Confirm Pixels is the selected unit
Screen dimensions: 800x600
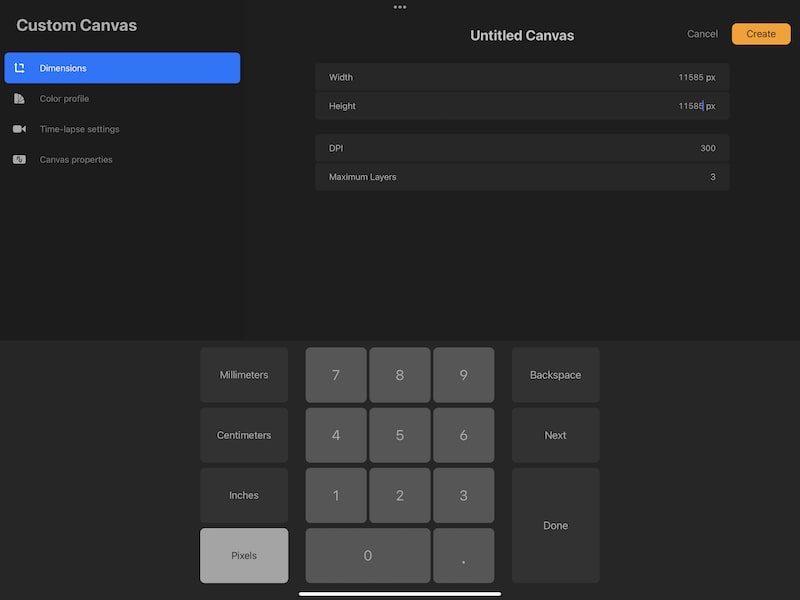point(243,554)
